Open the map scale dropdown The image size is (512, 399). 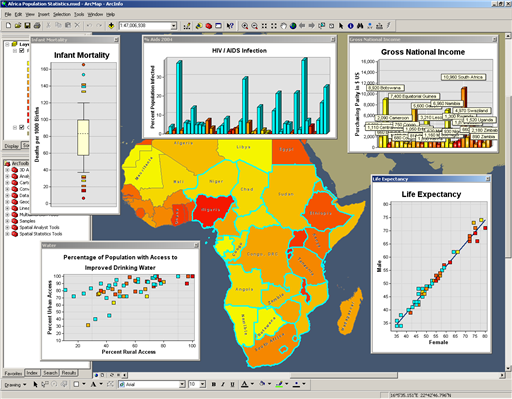(x=174, y=26)
